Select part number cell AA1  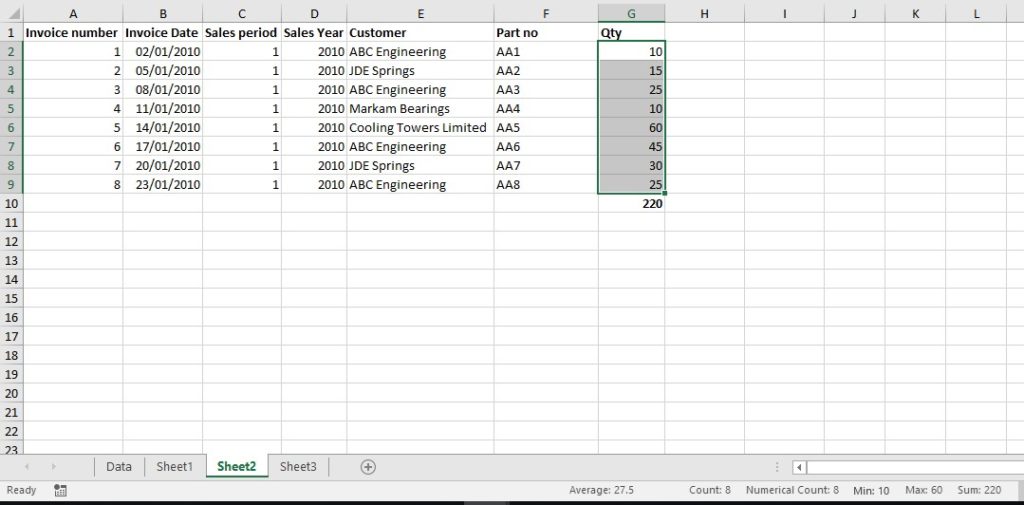pyautogui.click(x=546, y=52)
